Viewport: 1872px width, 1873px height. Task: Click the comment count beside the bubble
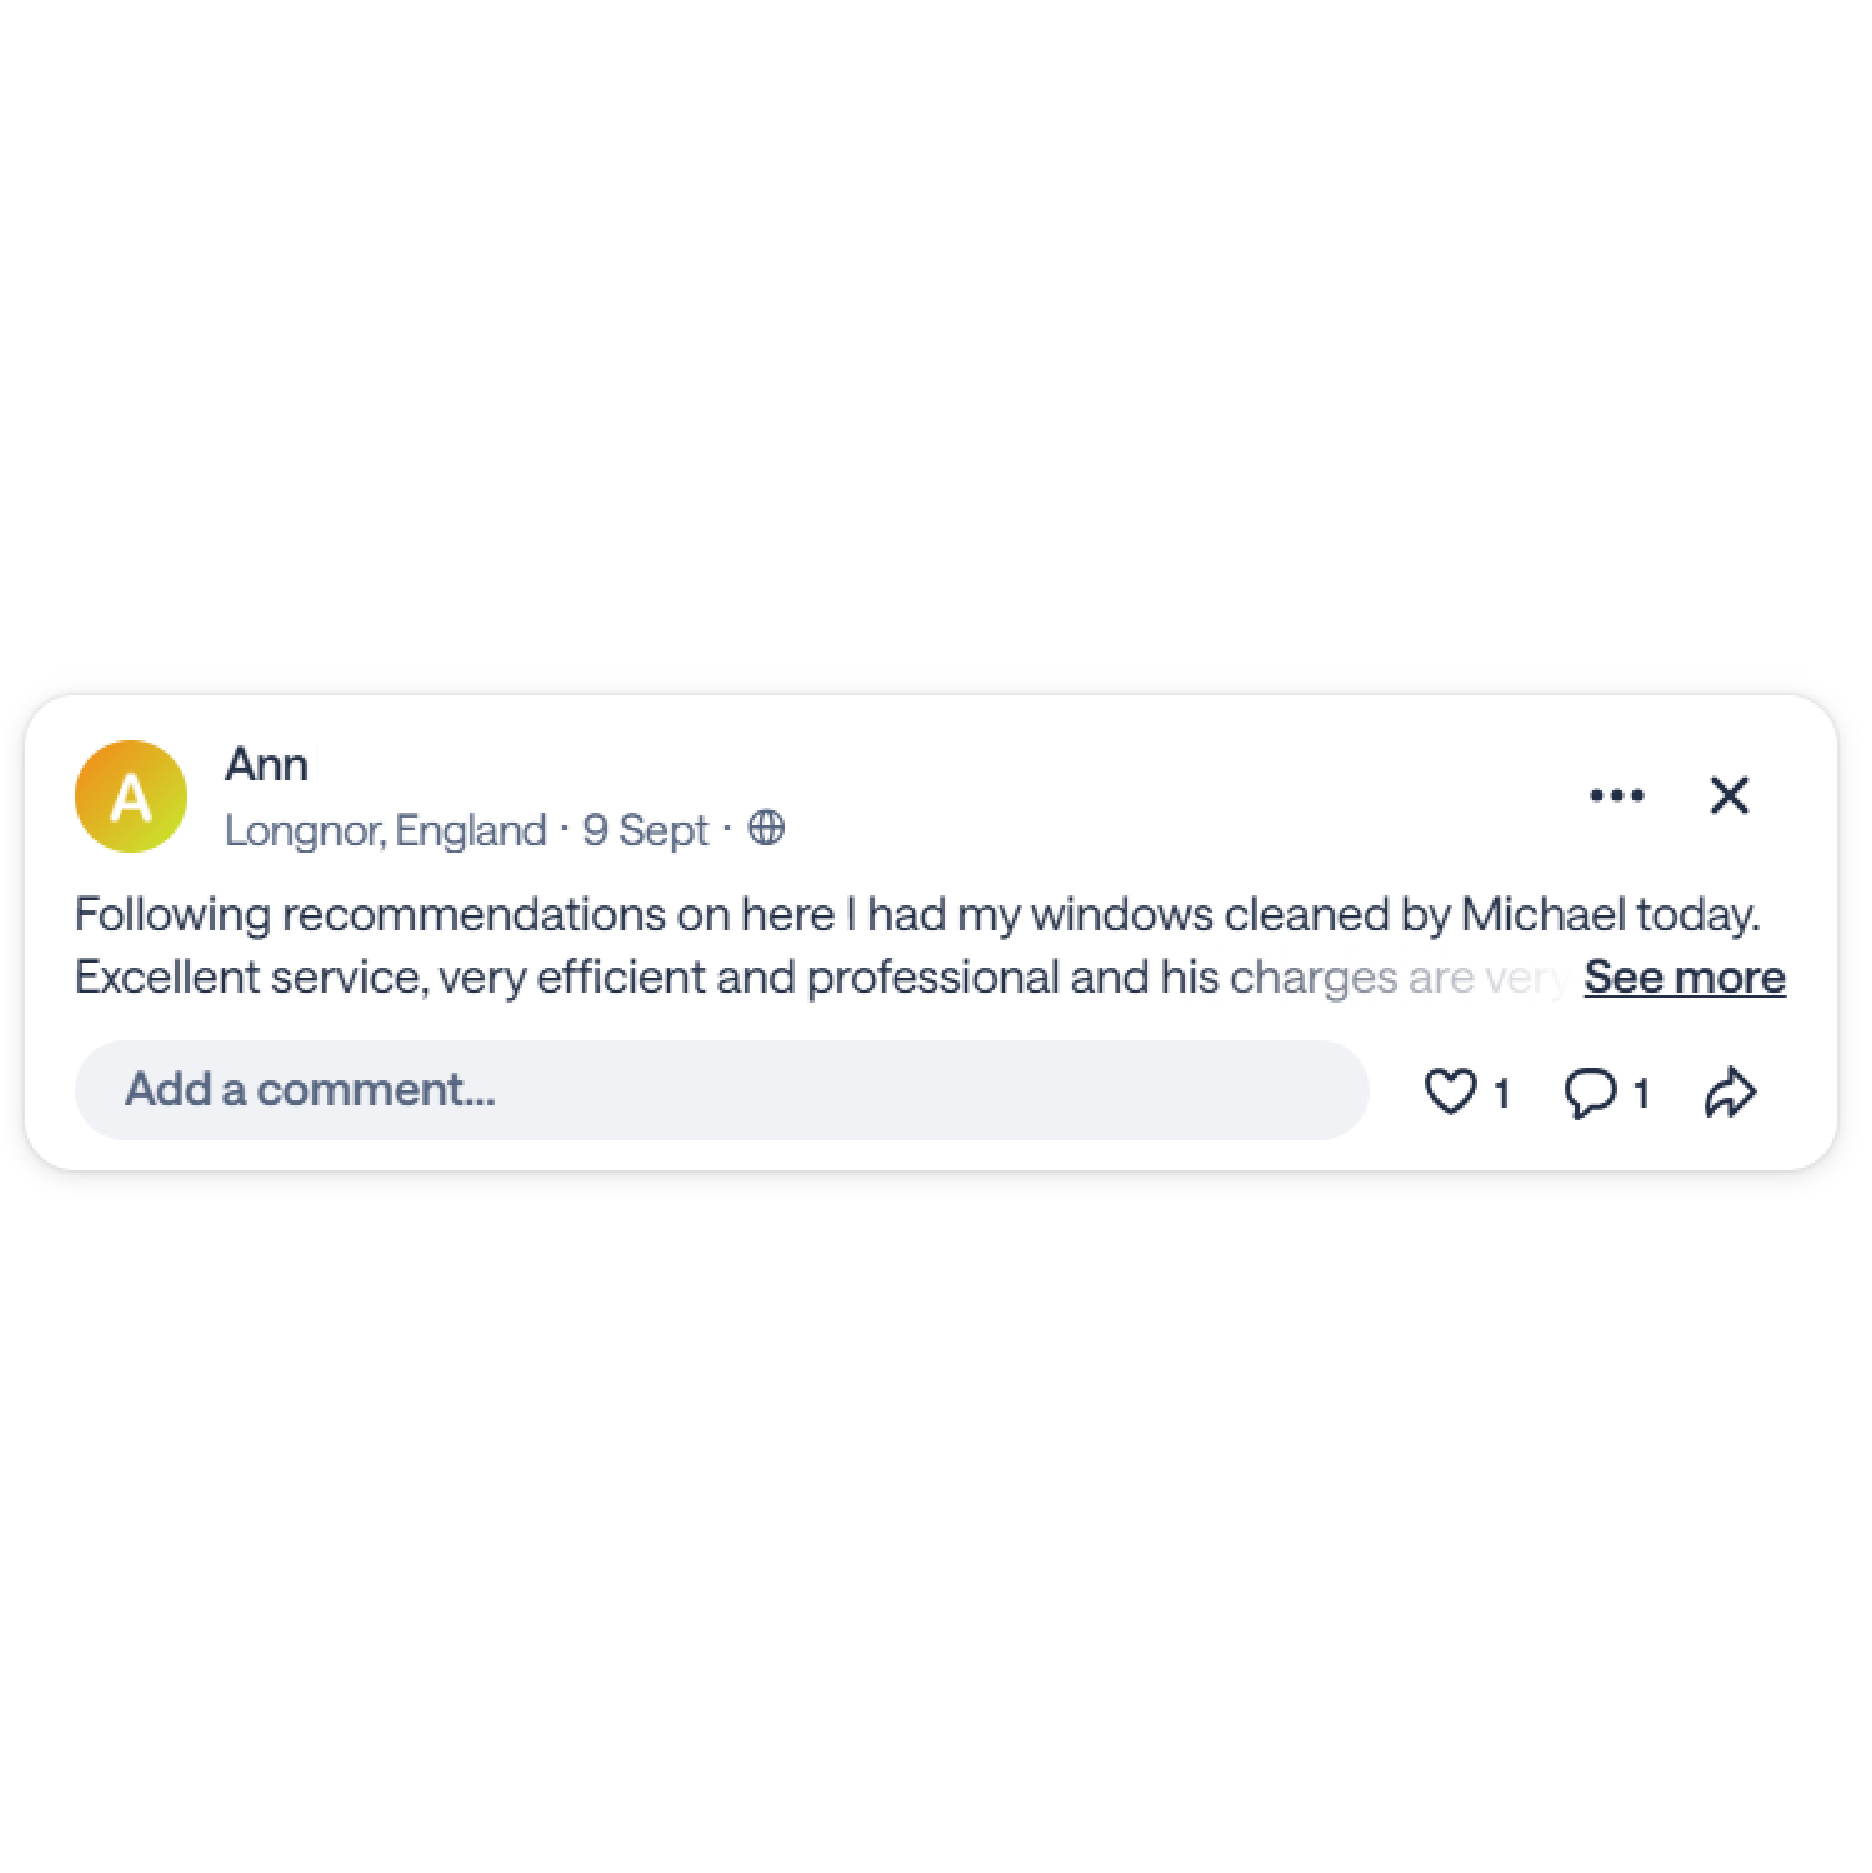1641,1094
